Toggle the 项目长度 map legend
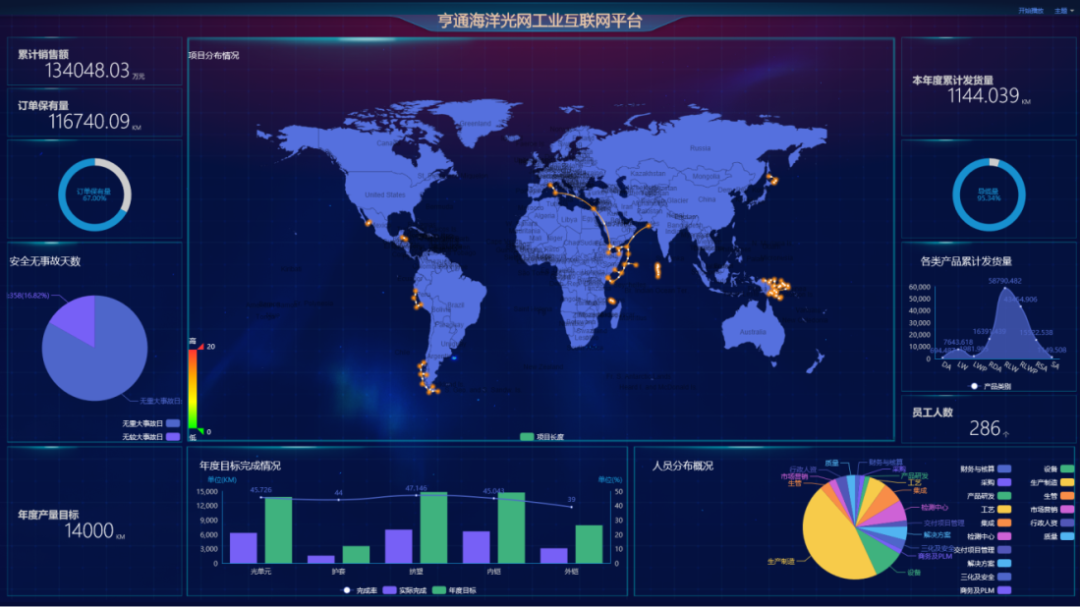 542,437
